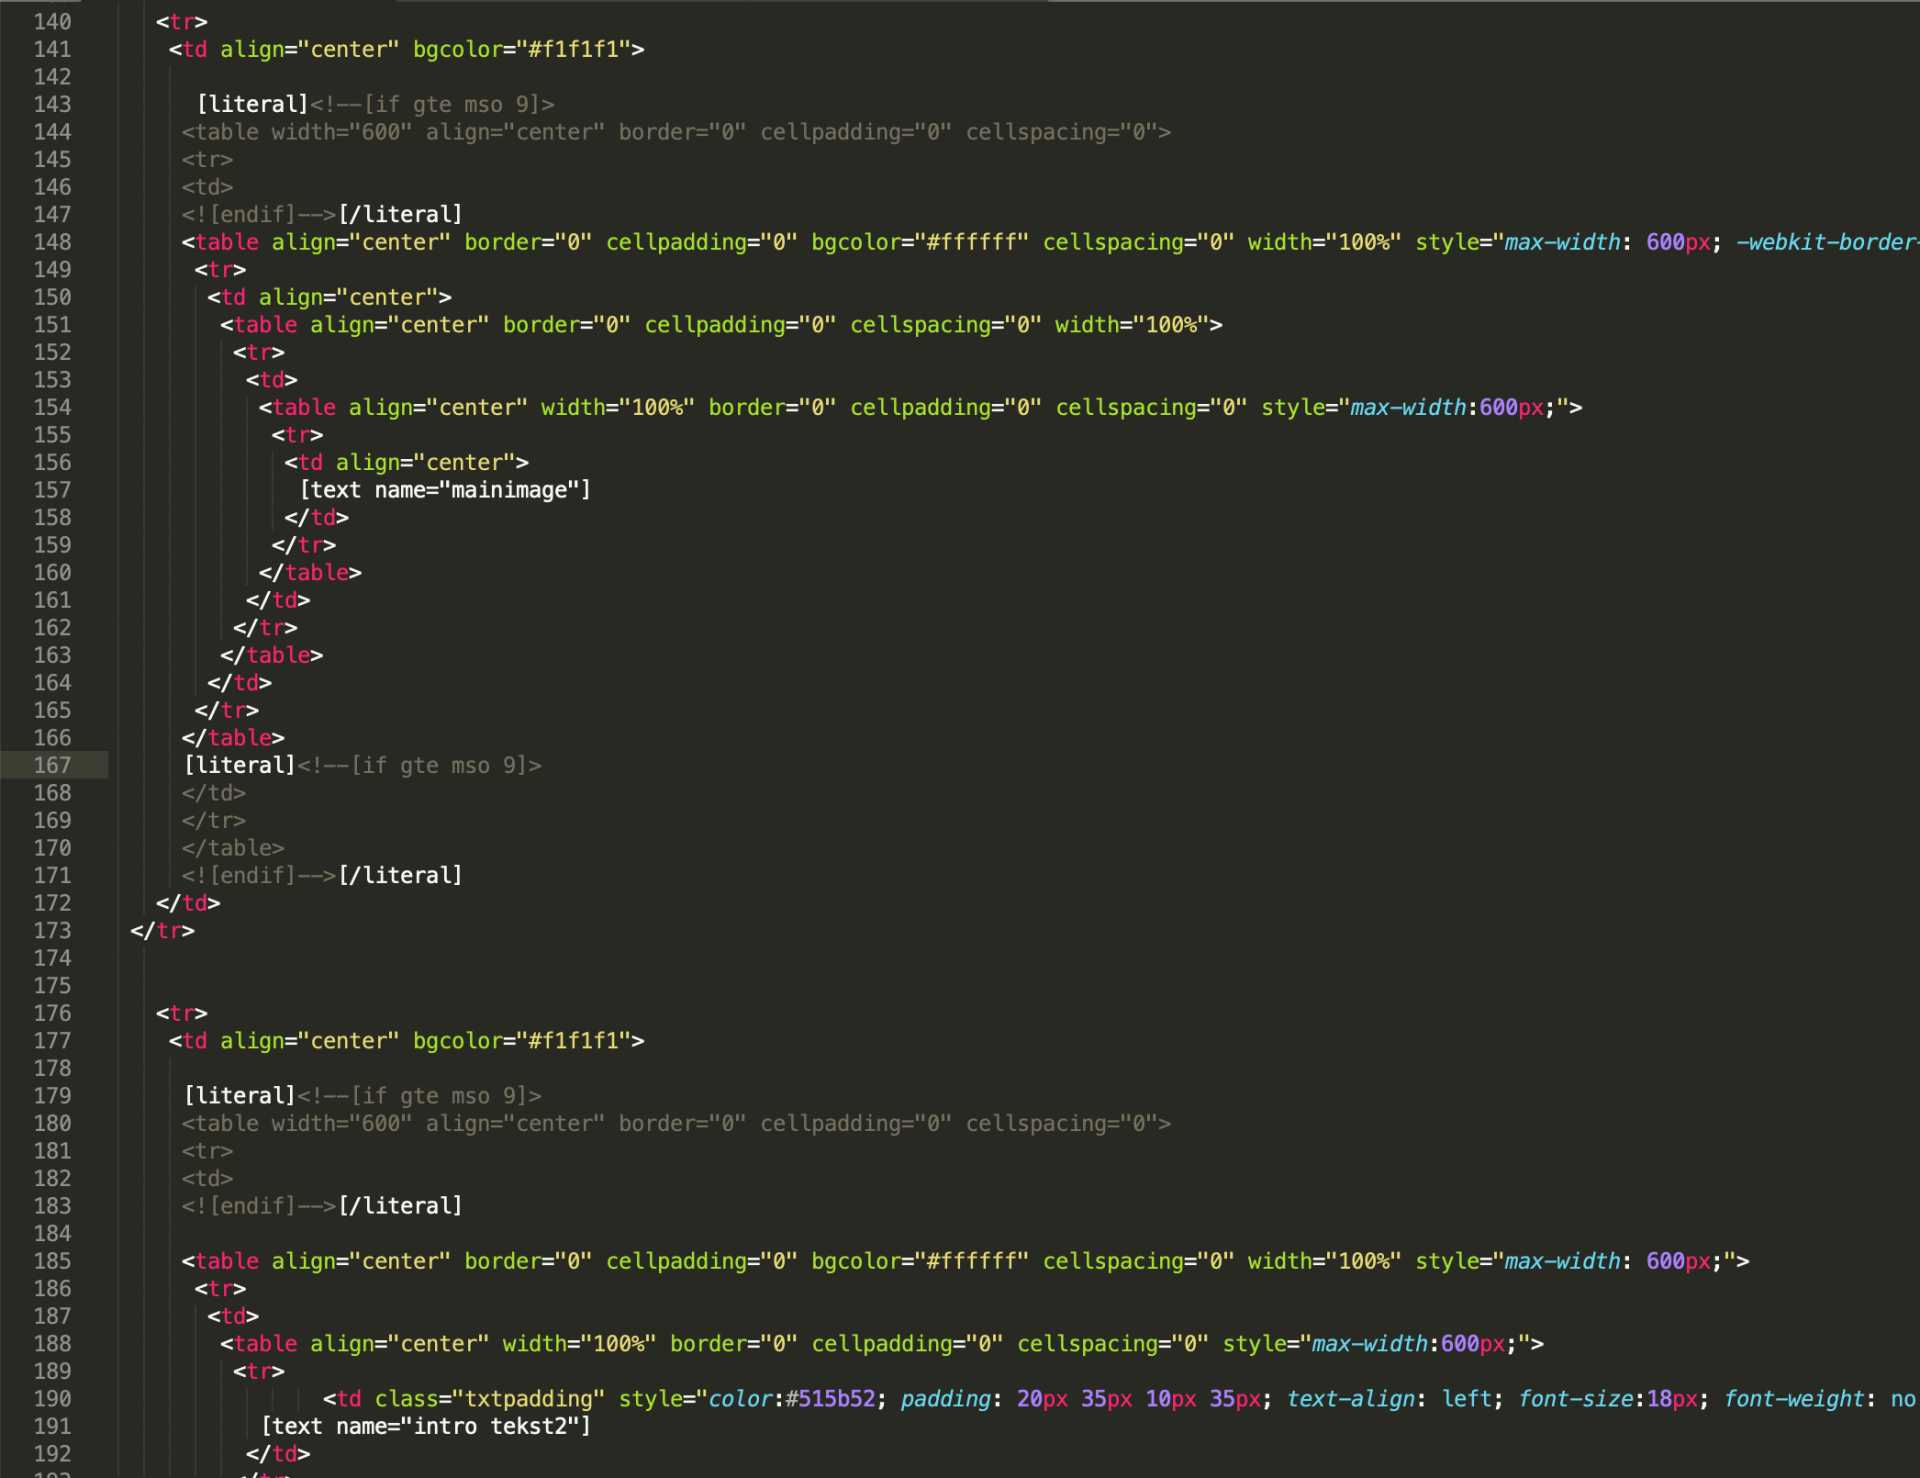Screen dimensions: 1920x1478
Task: Click the [/literal] tag on line 147
Action: (400, 214)
